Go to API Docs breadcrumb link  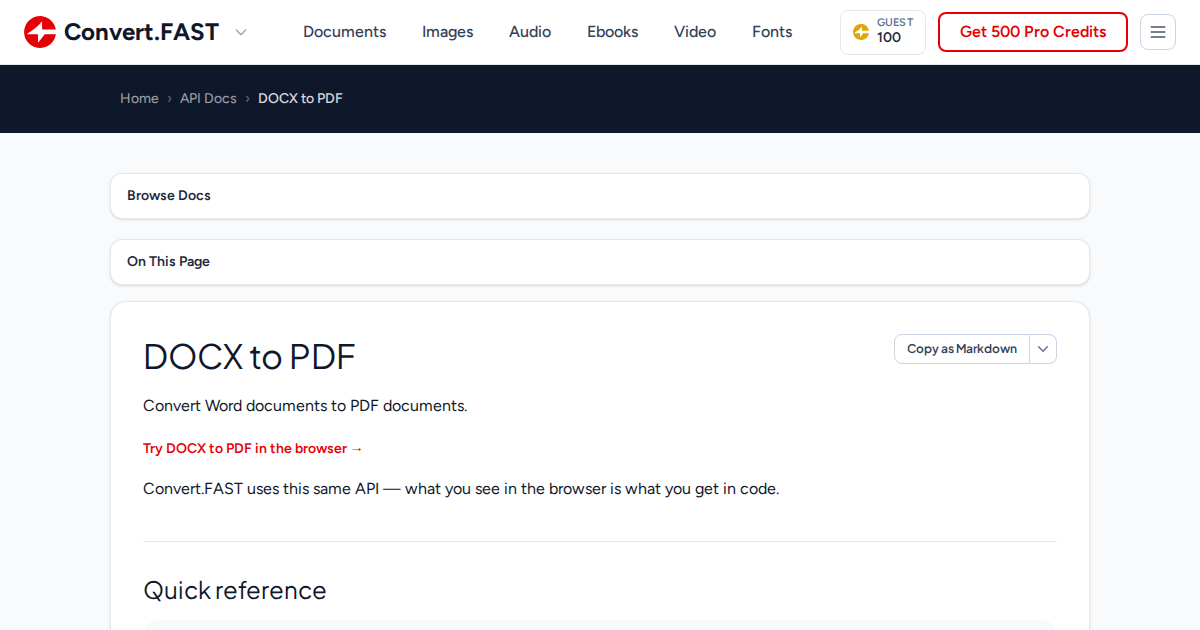tap(208, 98)
